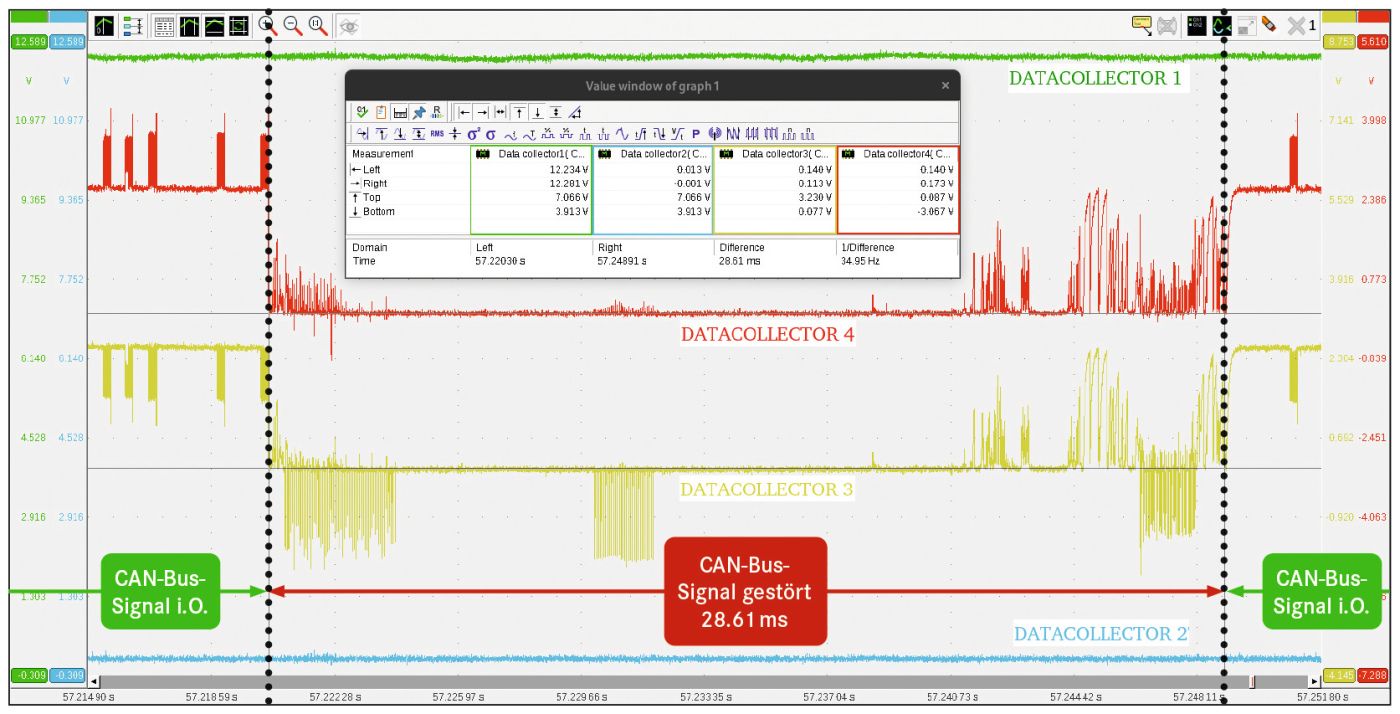The image size is (1400, 714).
Task: Click the zoom out magnifier icon
Action: tap(293, 26)
